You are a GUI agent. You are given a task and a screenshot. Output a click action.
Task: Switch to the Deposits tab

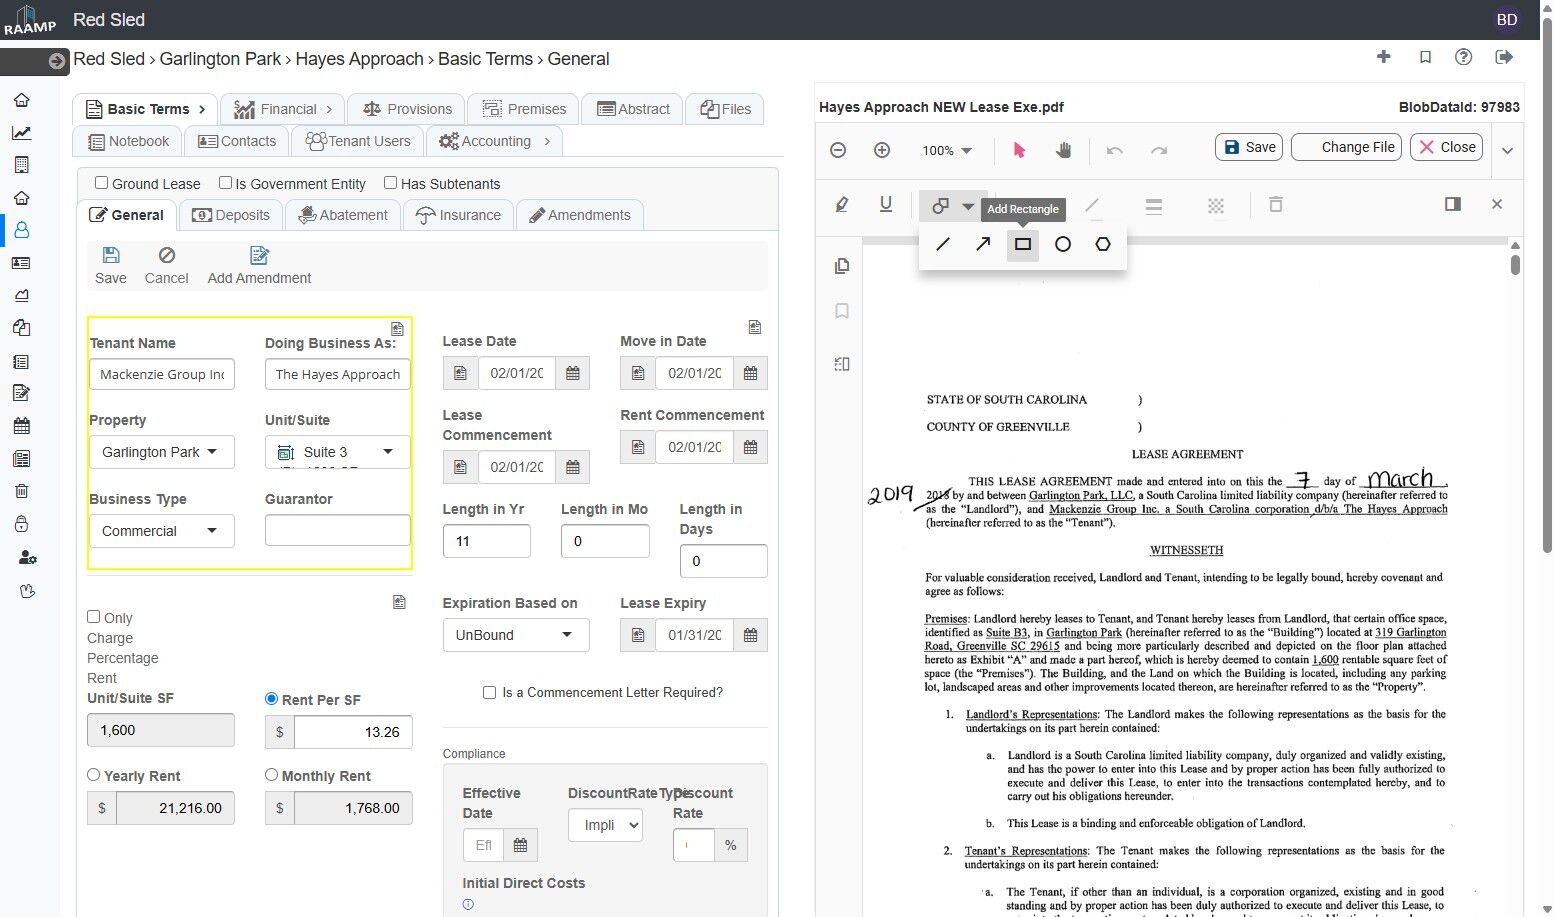[231, 215]
